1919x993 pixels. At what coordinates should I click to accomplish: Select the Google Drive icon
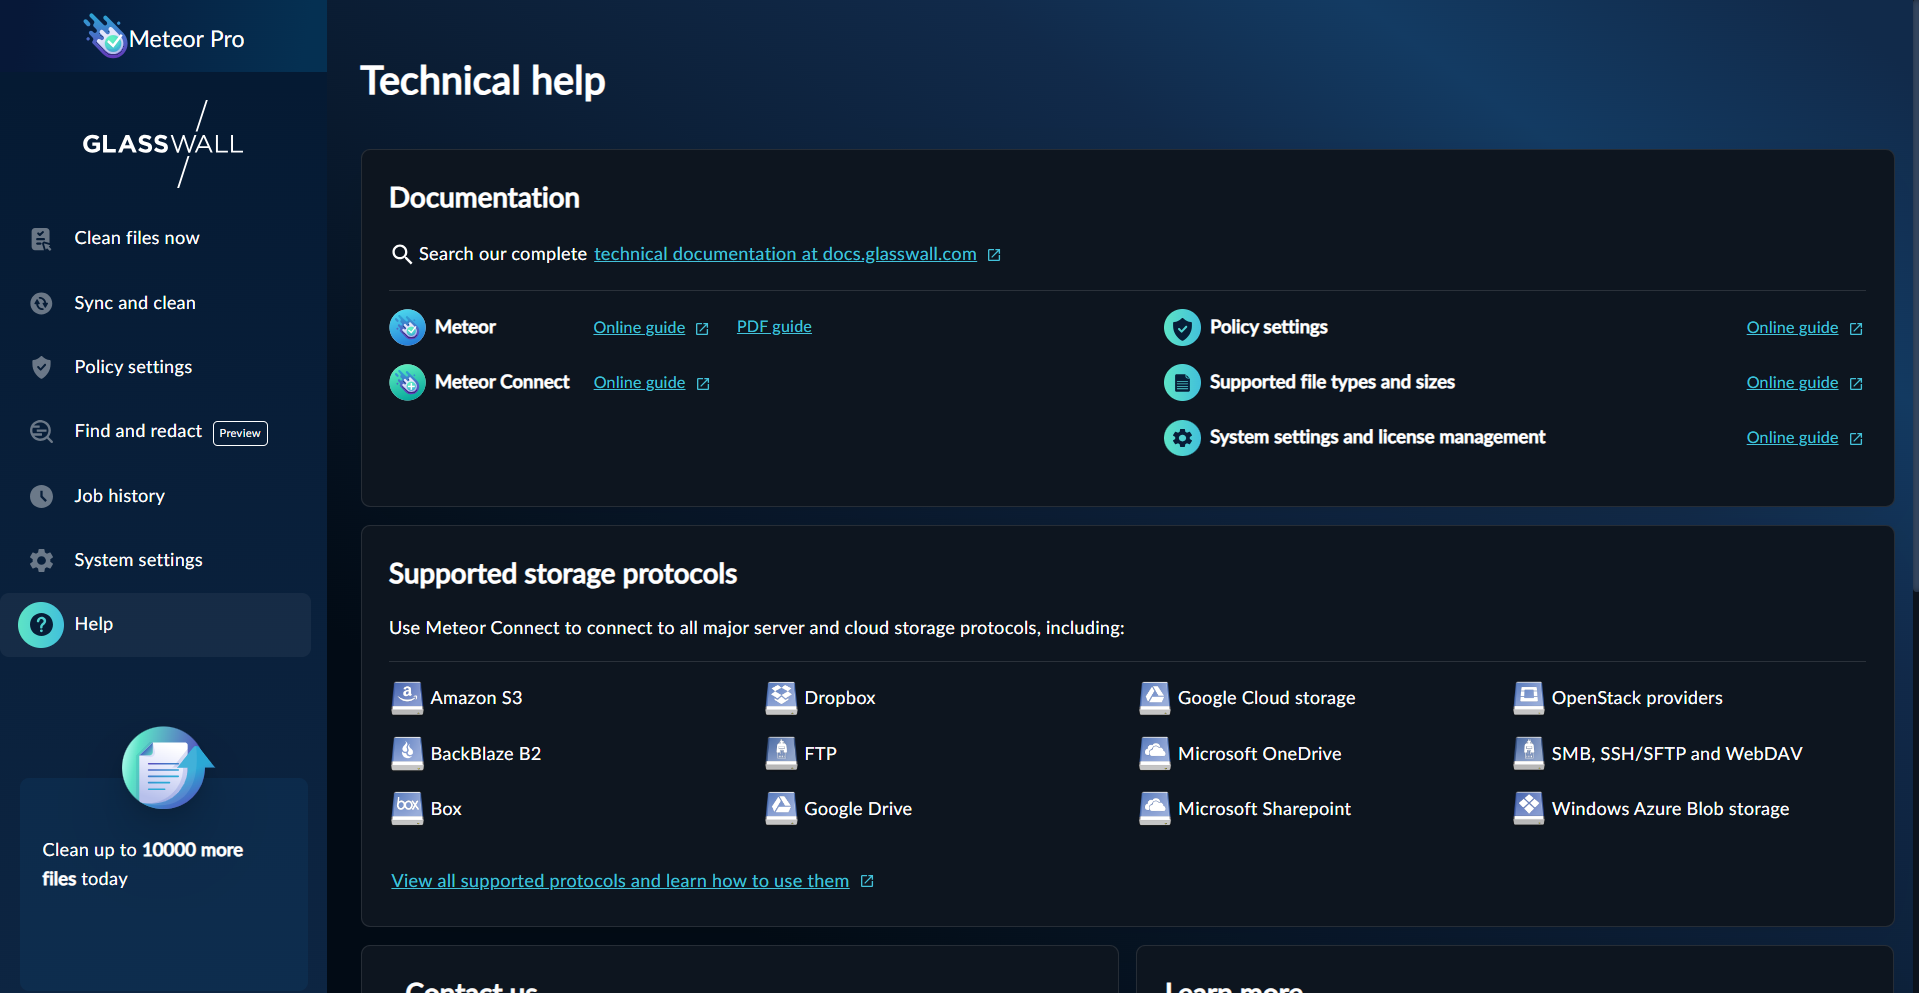[x=780, y=808]
